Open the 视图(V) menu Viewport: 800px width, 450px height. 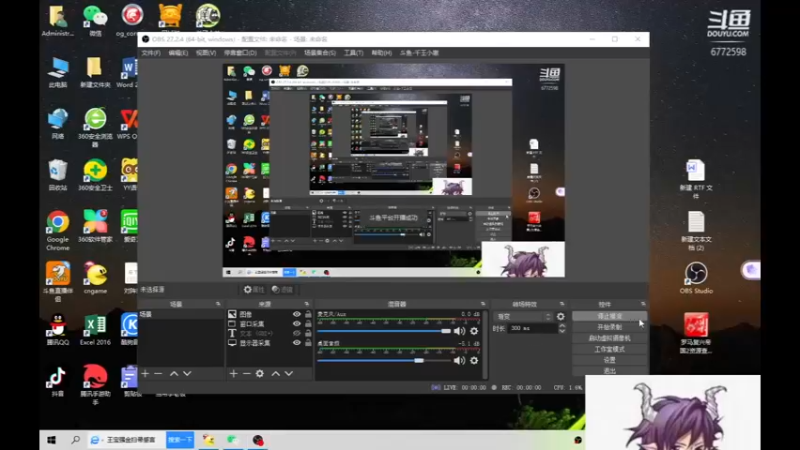tap(206, 53)
